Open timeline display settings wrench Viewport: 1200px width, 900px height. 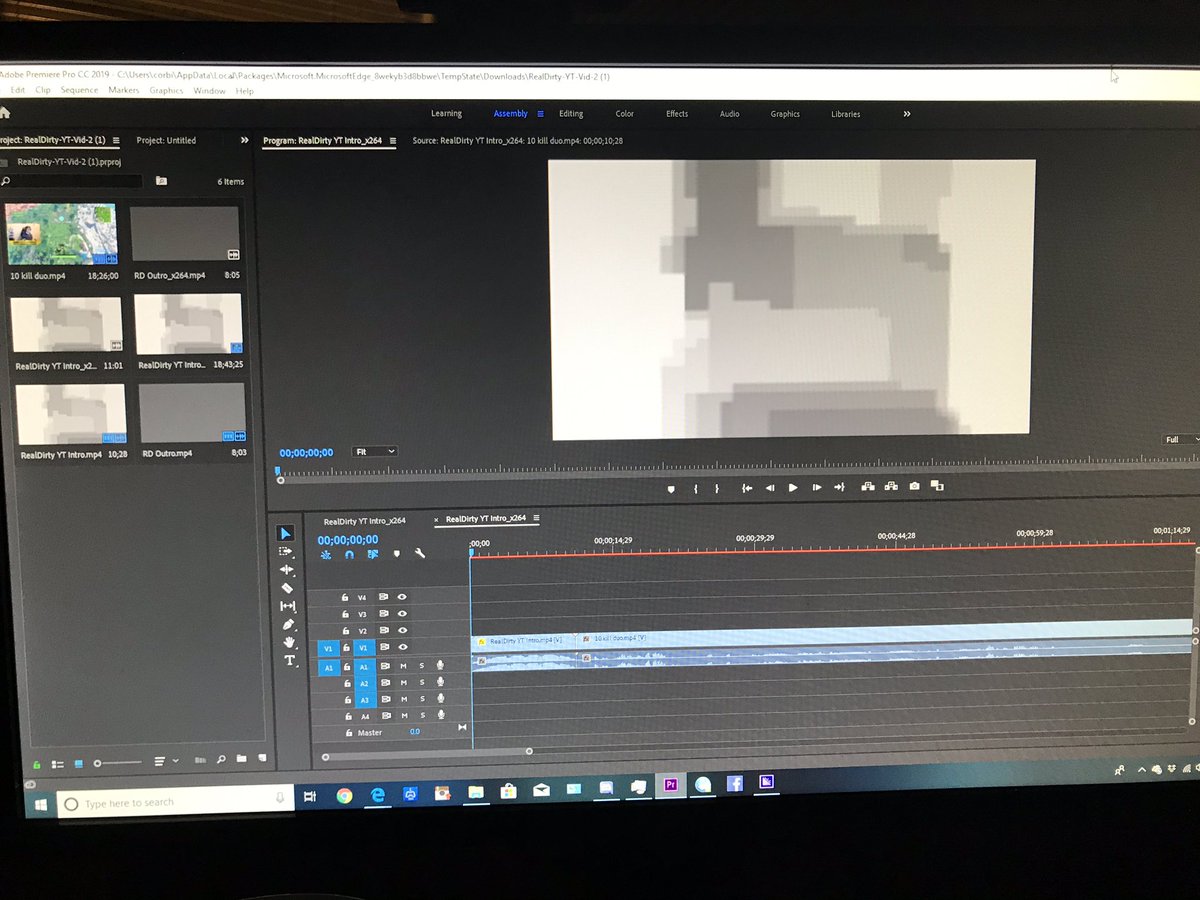point(420,553)
